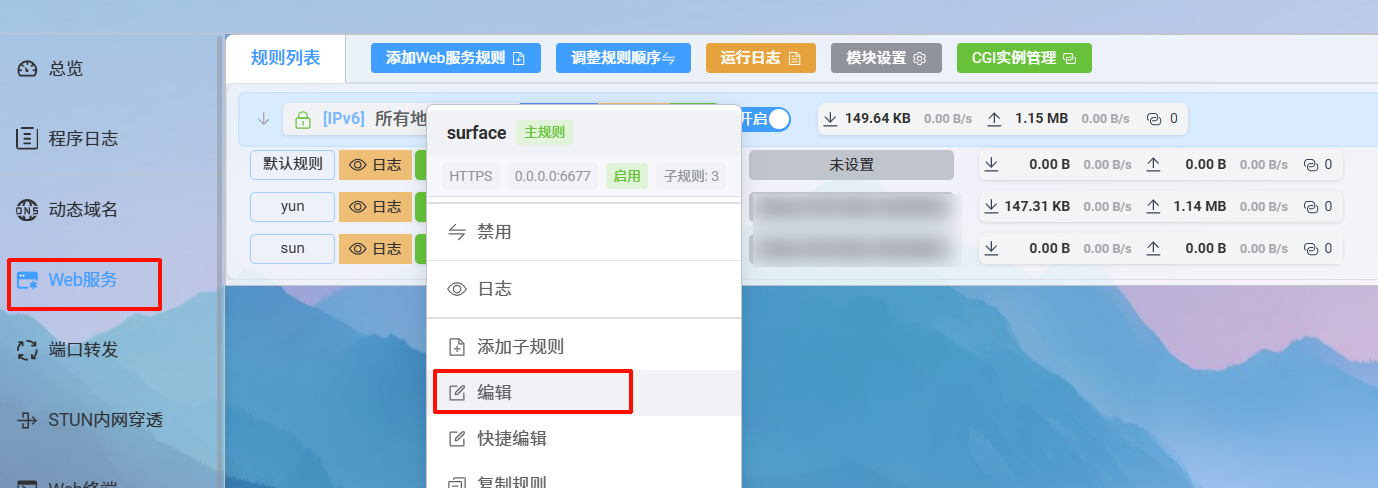Click the 默认规则 sub-rule button
Viewport: 1378px width, 488px height.
(x=292, y=164)
